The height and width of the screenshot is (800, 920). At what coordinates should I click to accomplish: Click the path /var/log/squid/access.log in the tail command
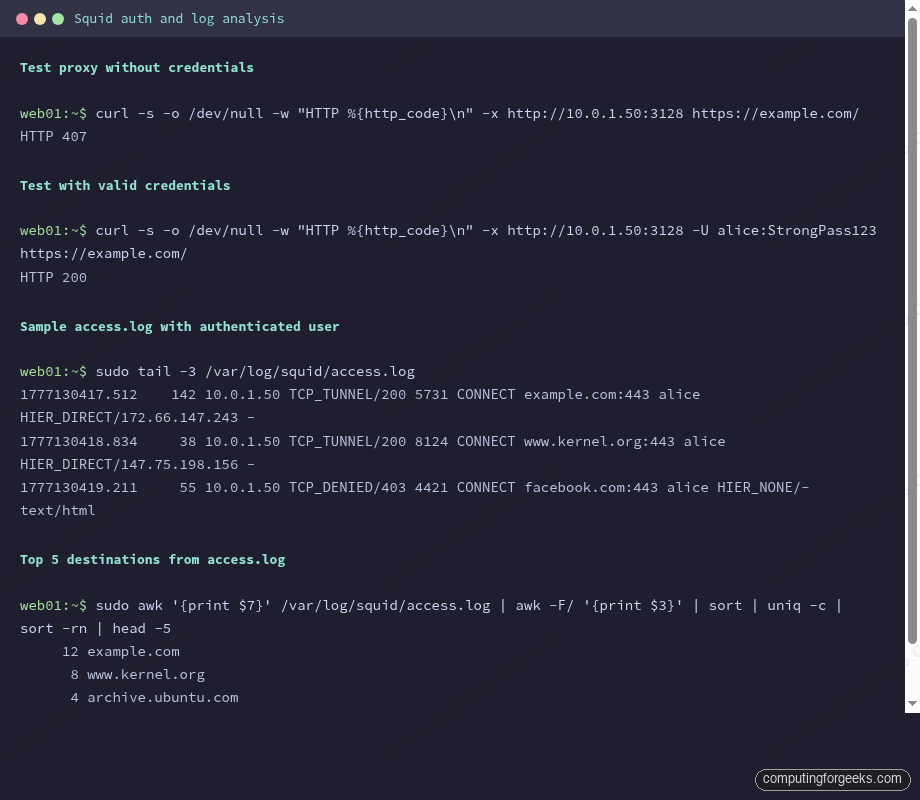pyautogui.click(x=313, y=371)
